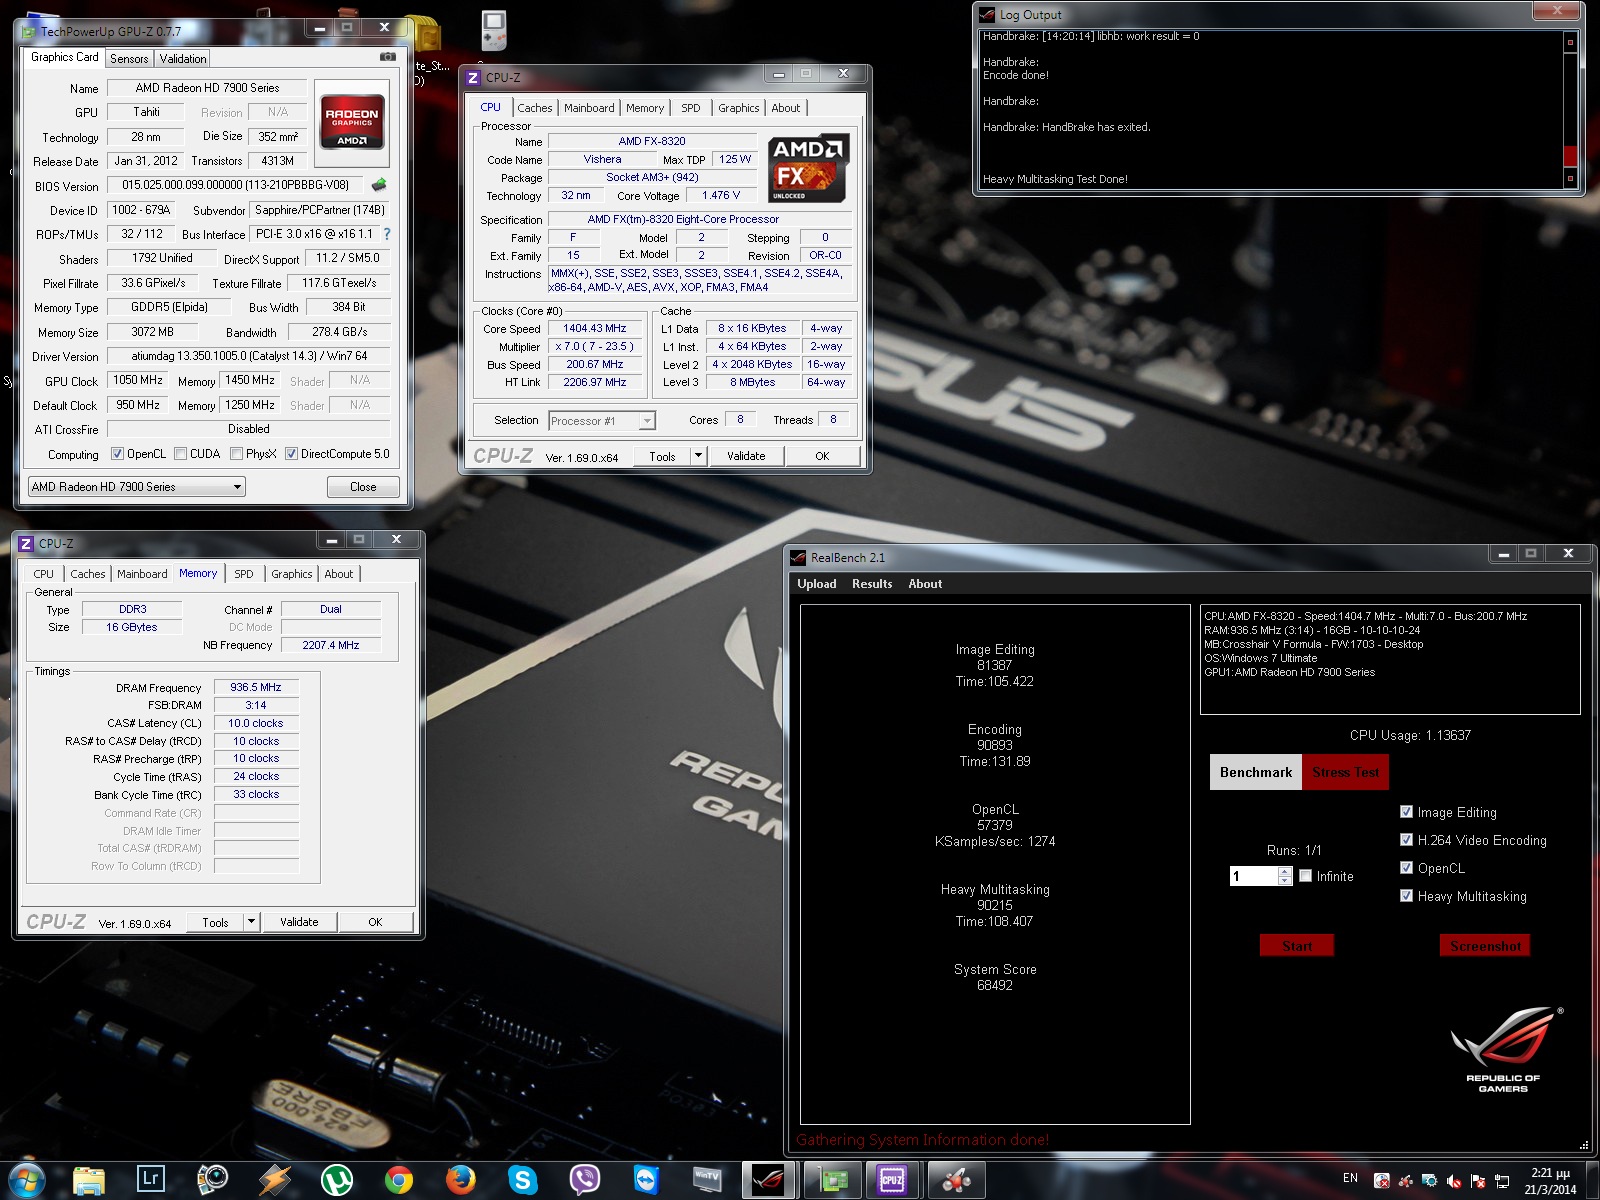This screenshot has height=1200, width=1600.
Task: Click the taskbar clock showing 21/3/2014
Action: click(1550, 1181)
